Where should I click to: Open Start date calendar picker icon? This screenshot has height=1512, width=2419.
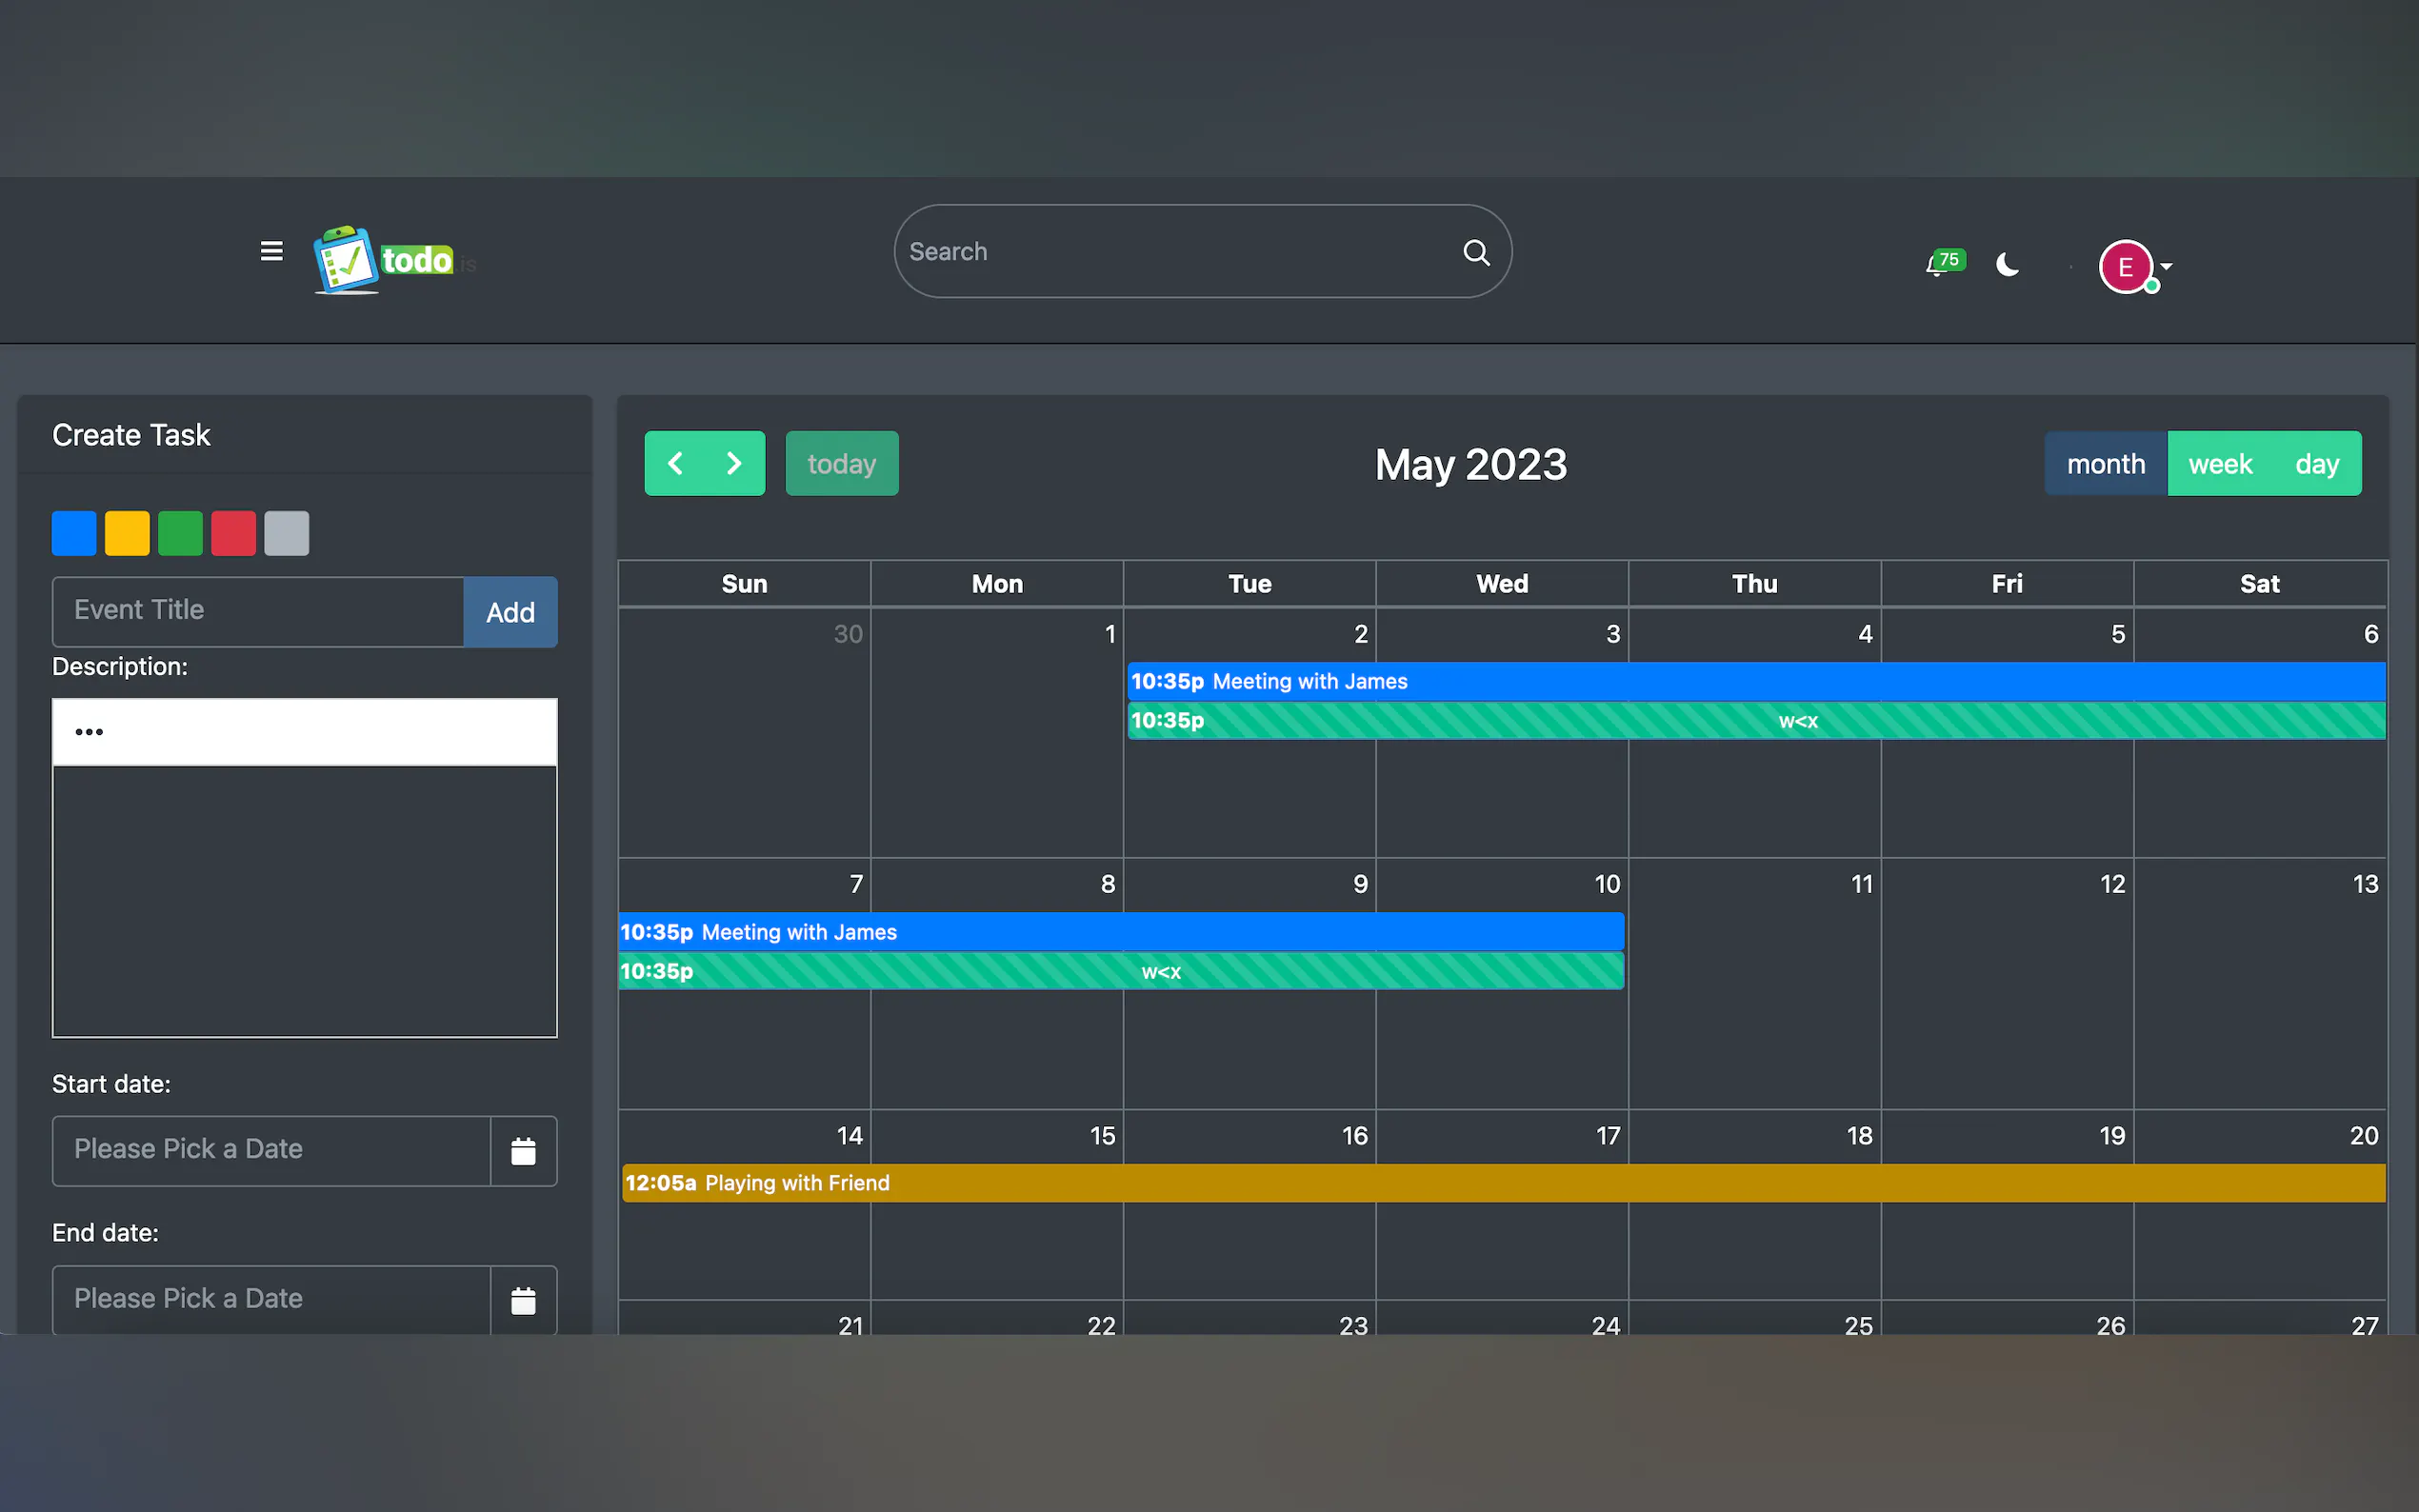coord(523,1151)
